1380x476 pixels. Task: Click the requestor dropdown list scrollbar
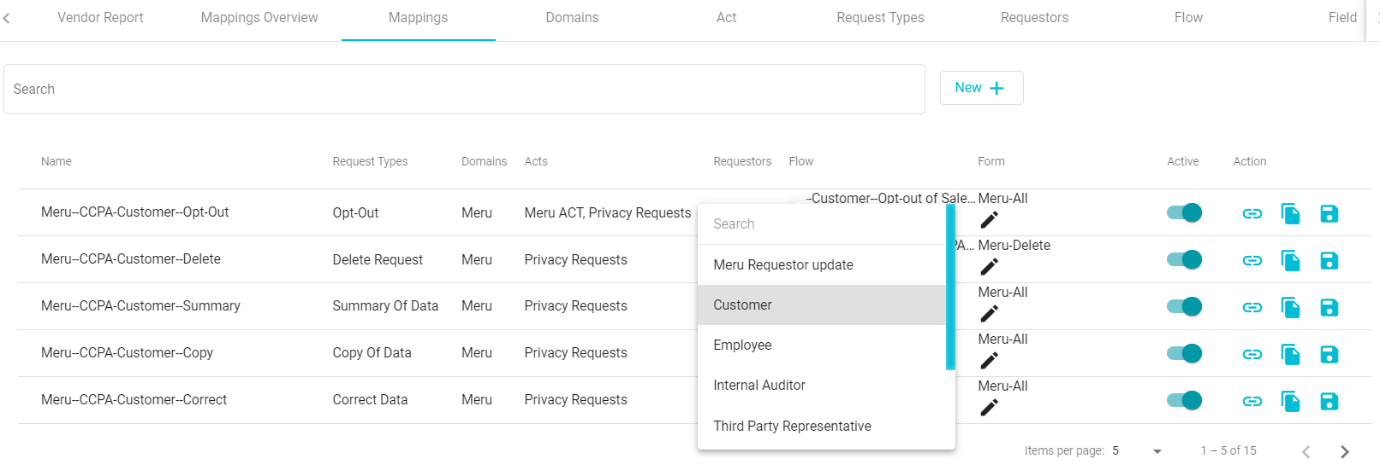click(950, 288)
